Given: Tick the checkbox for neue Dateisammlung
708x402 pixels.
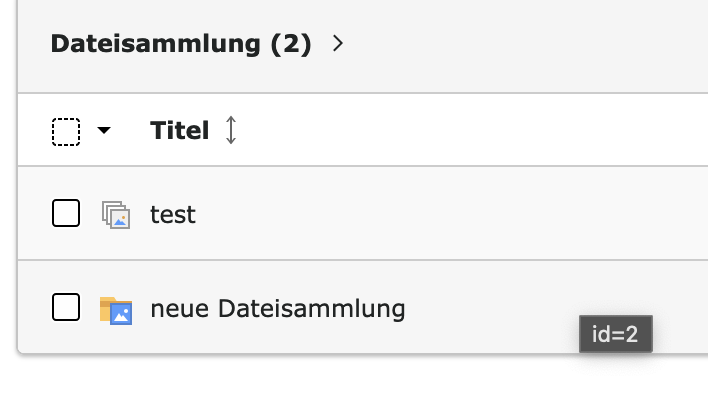Looking at the screenshot, I should 66,307.
